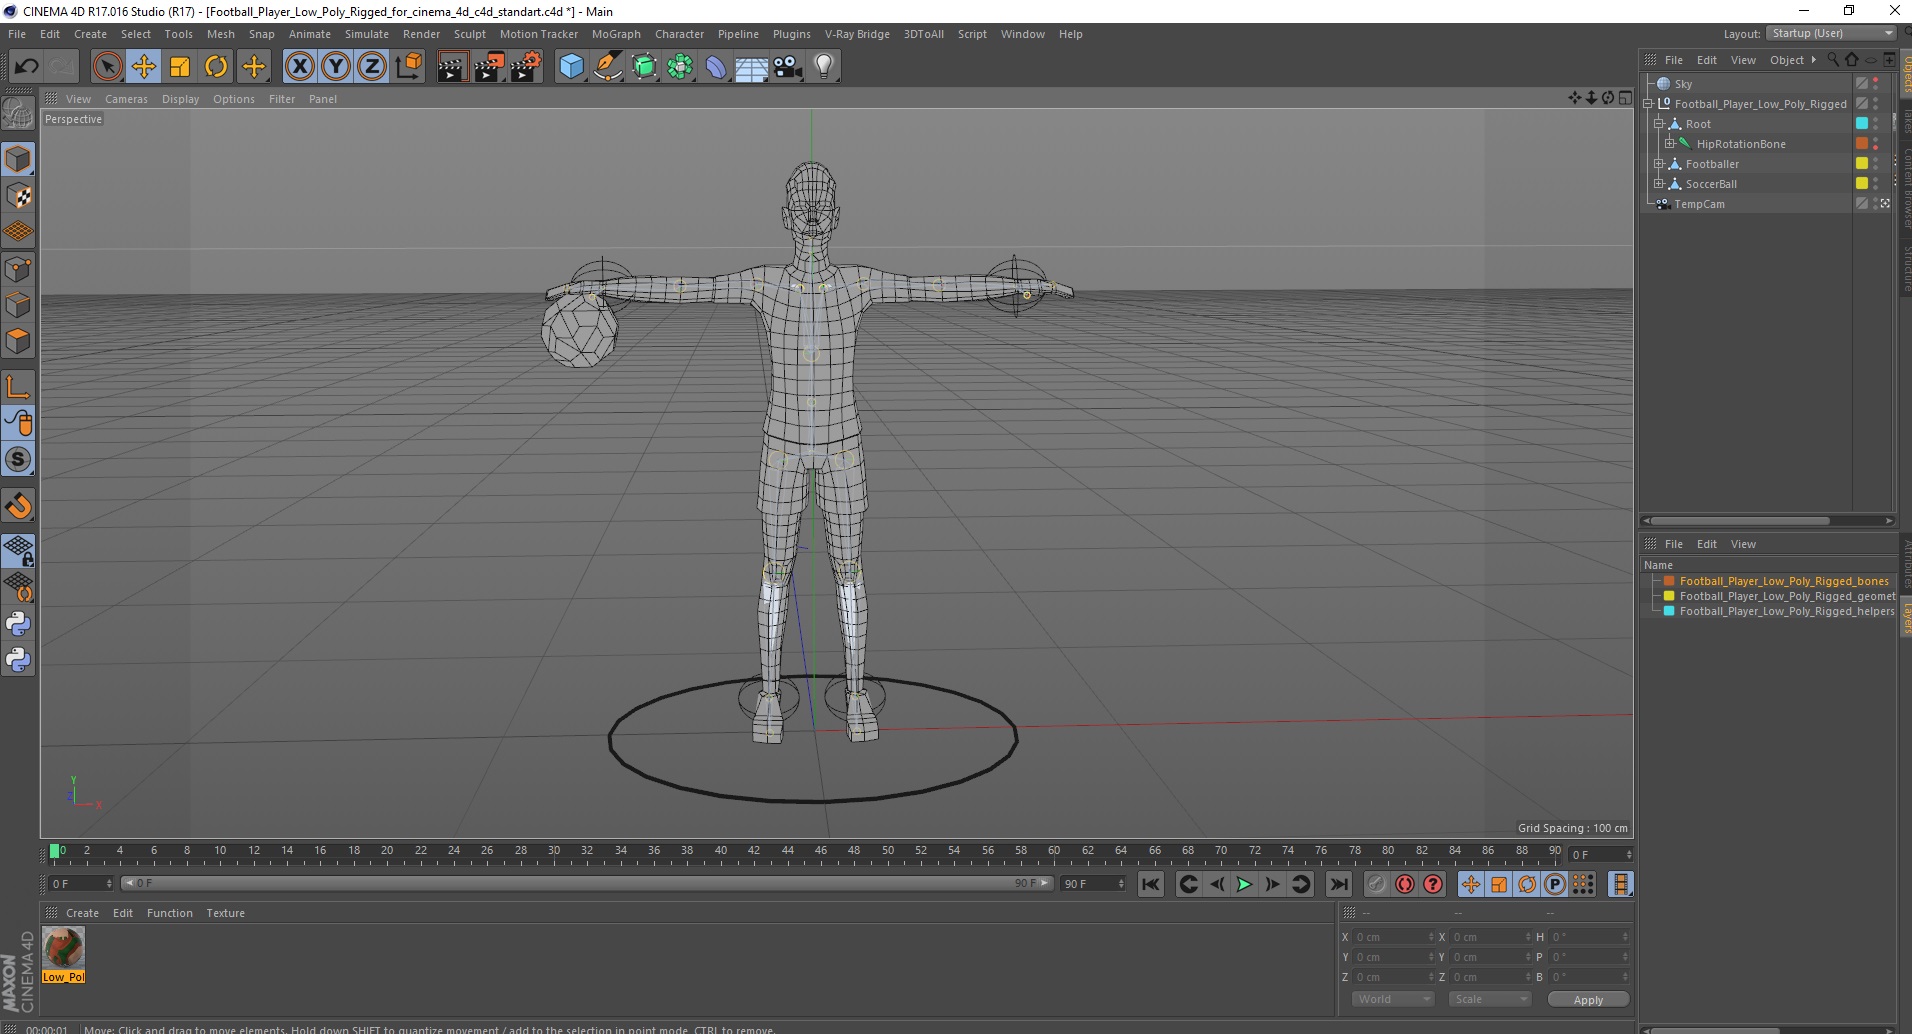1912x1034 pixels.
Task: Click the Record Active Objects button
Action: pos(1377,884)
